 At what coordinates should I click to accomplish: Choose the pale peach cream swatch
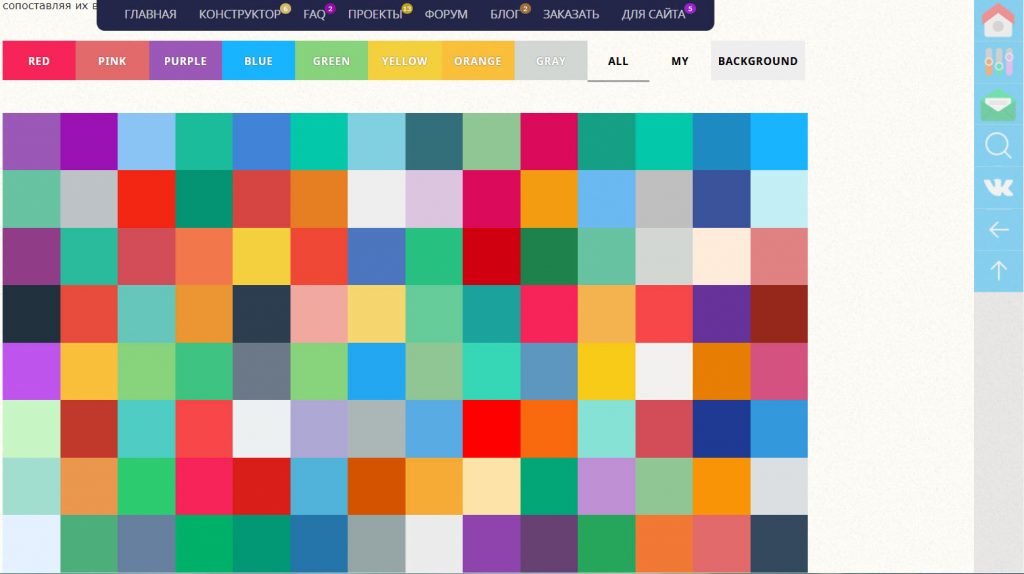pyautogui.click(x=722, y=257)
